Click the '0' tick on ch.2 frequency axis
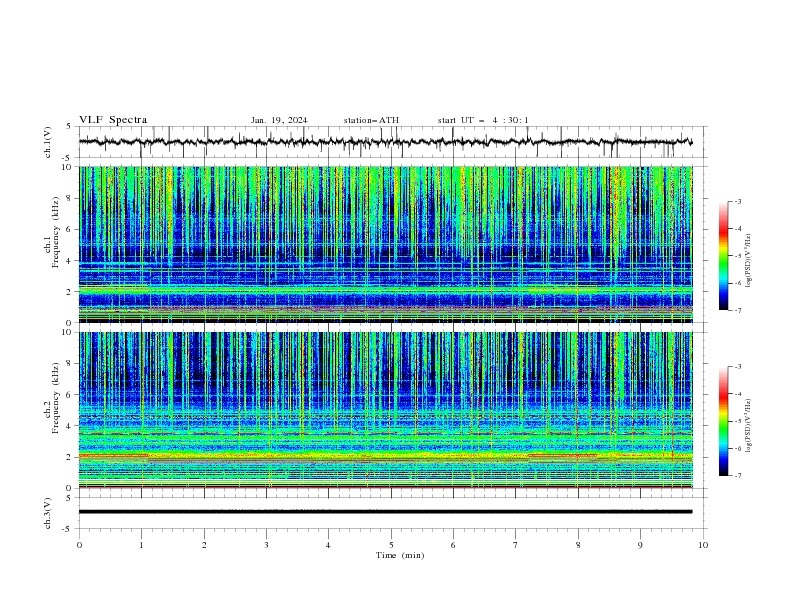 point(71,488)
